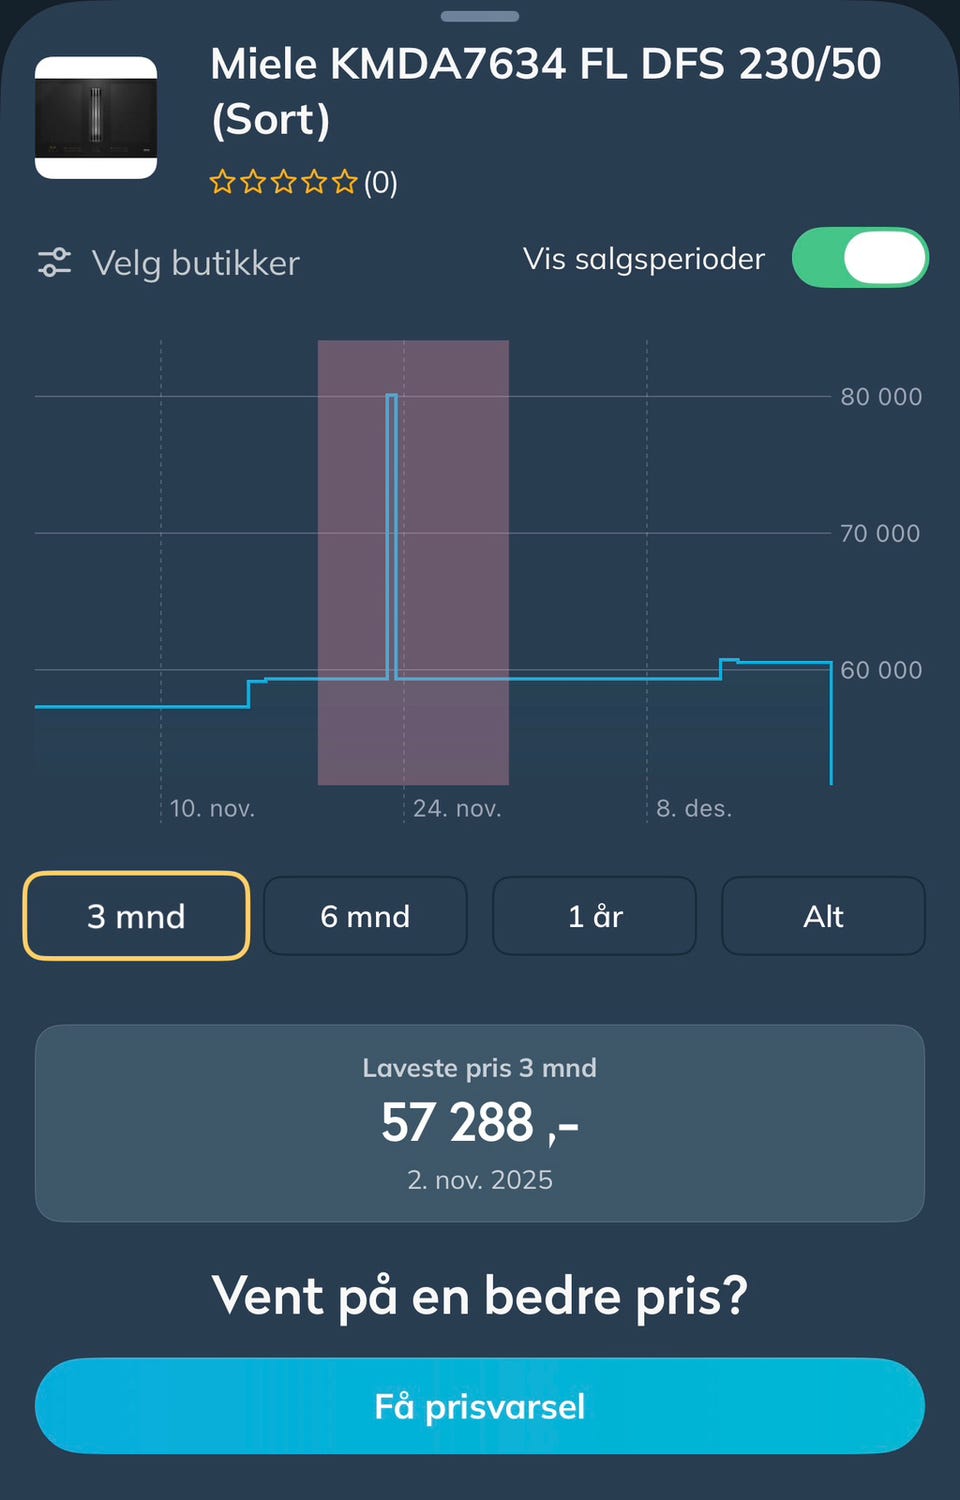The image size is (960, 1500).
Task: Click the third rating star
Action: 284,182
